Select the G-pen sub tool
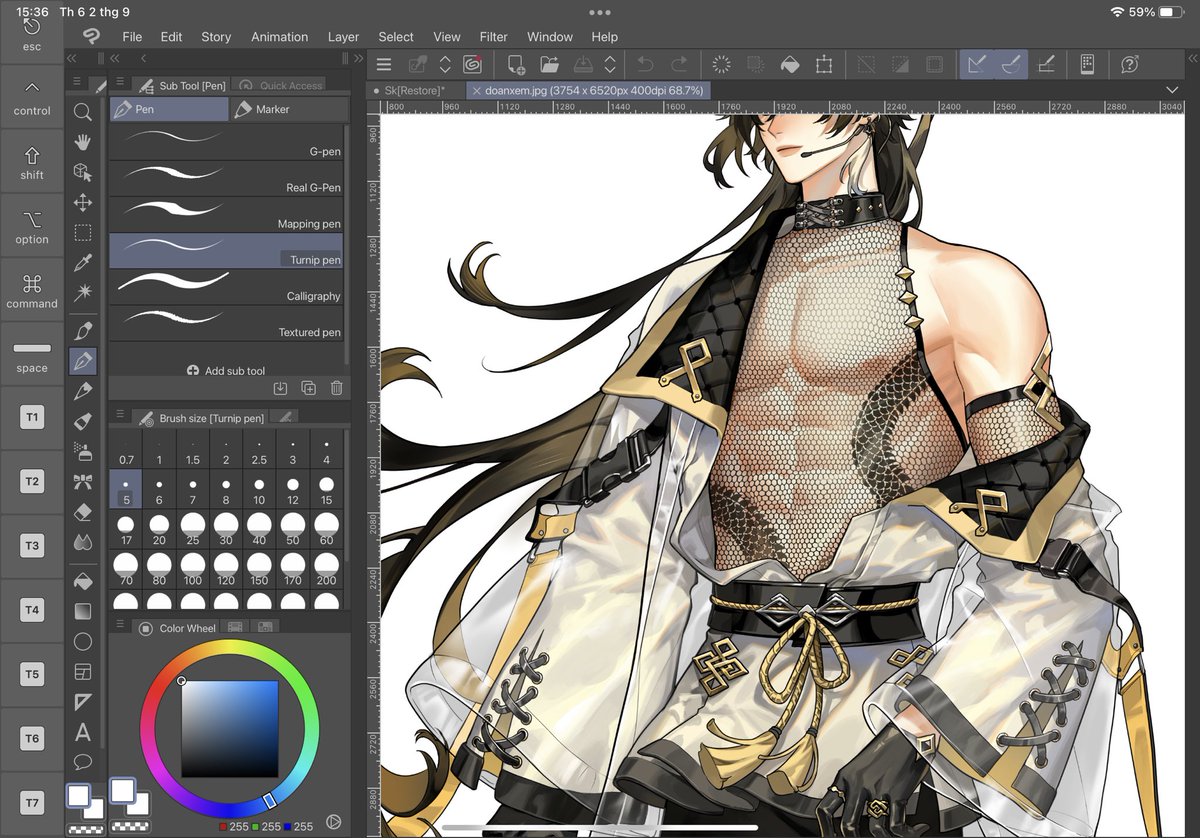This screenshot has height=838, width=1200. (x=226, y=143)
